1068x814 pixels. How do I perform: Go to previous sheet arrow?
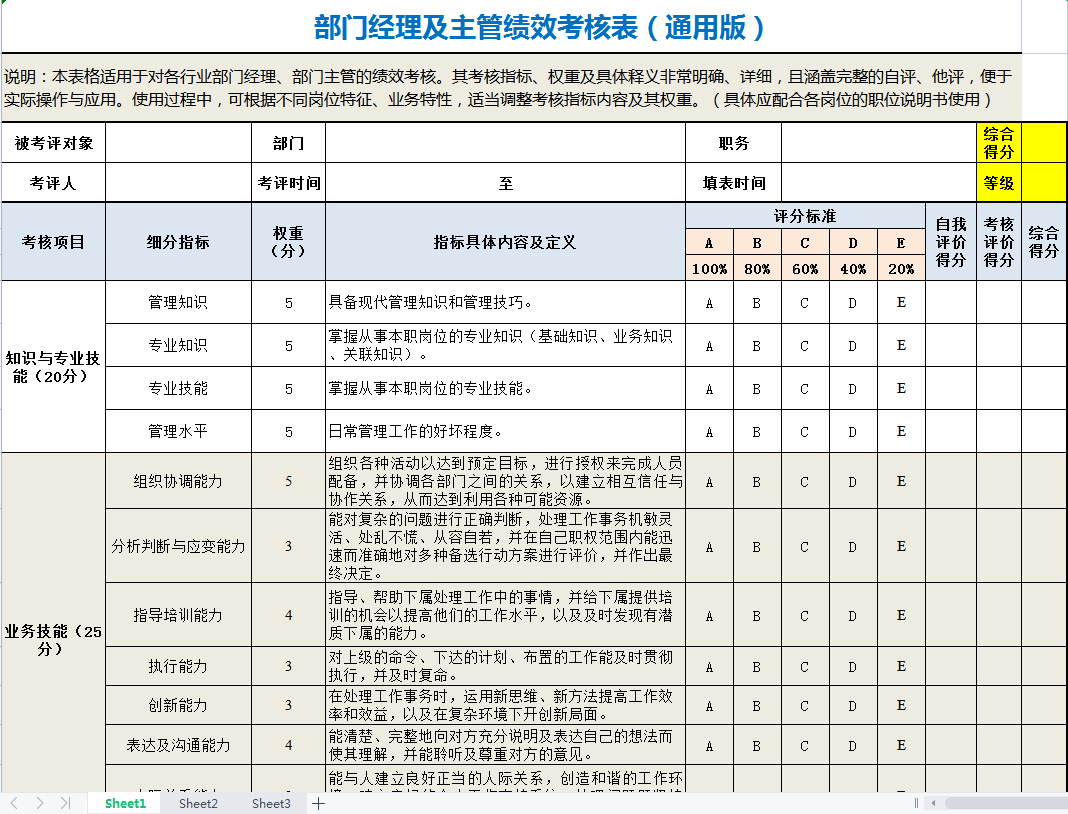coord(14,803)
